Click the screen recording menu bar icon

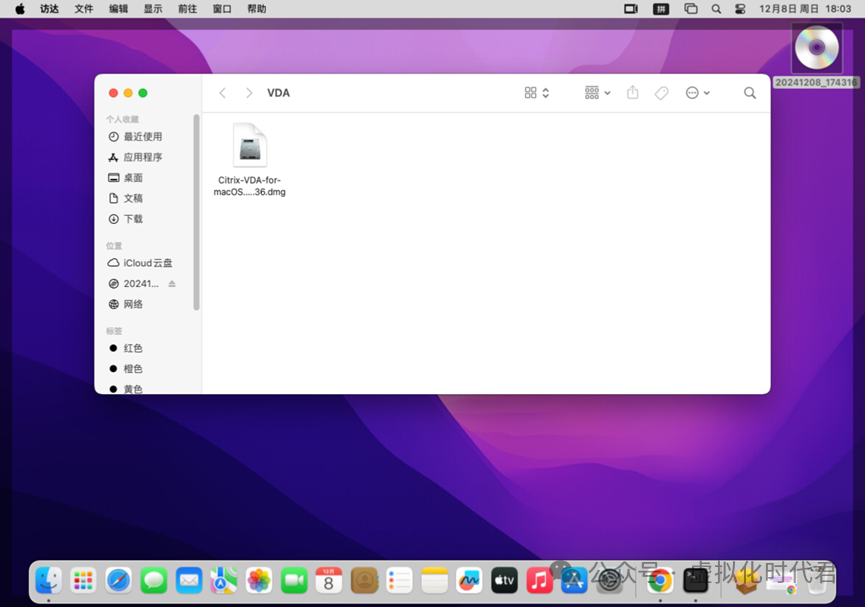(631, 9)
